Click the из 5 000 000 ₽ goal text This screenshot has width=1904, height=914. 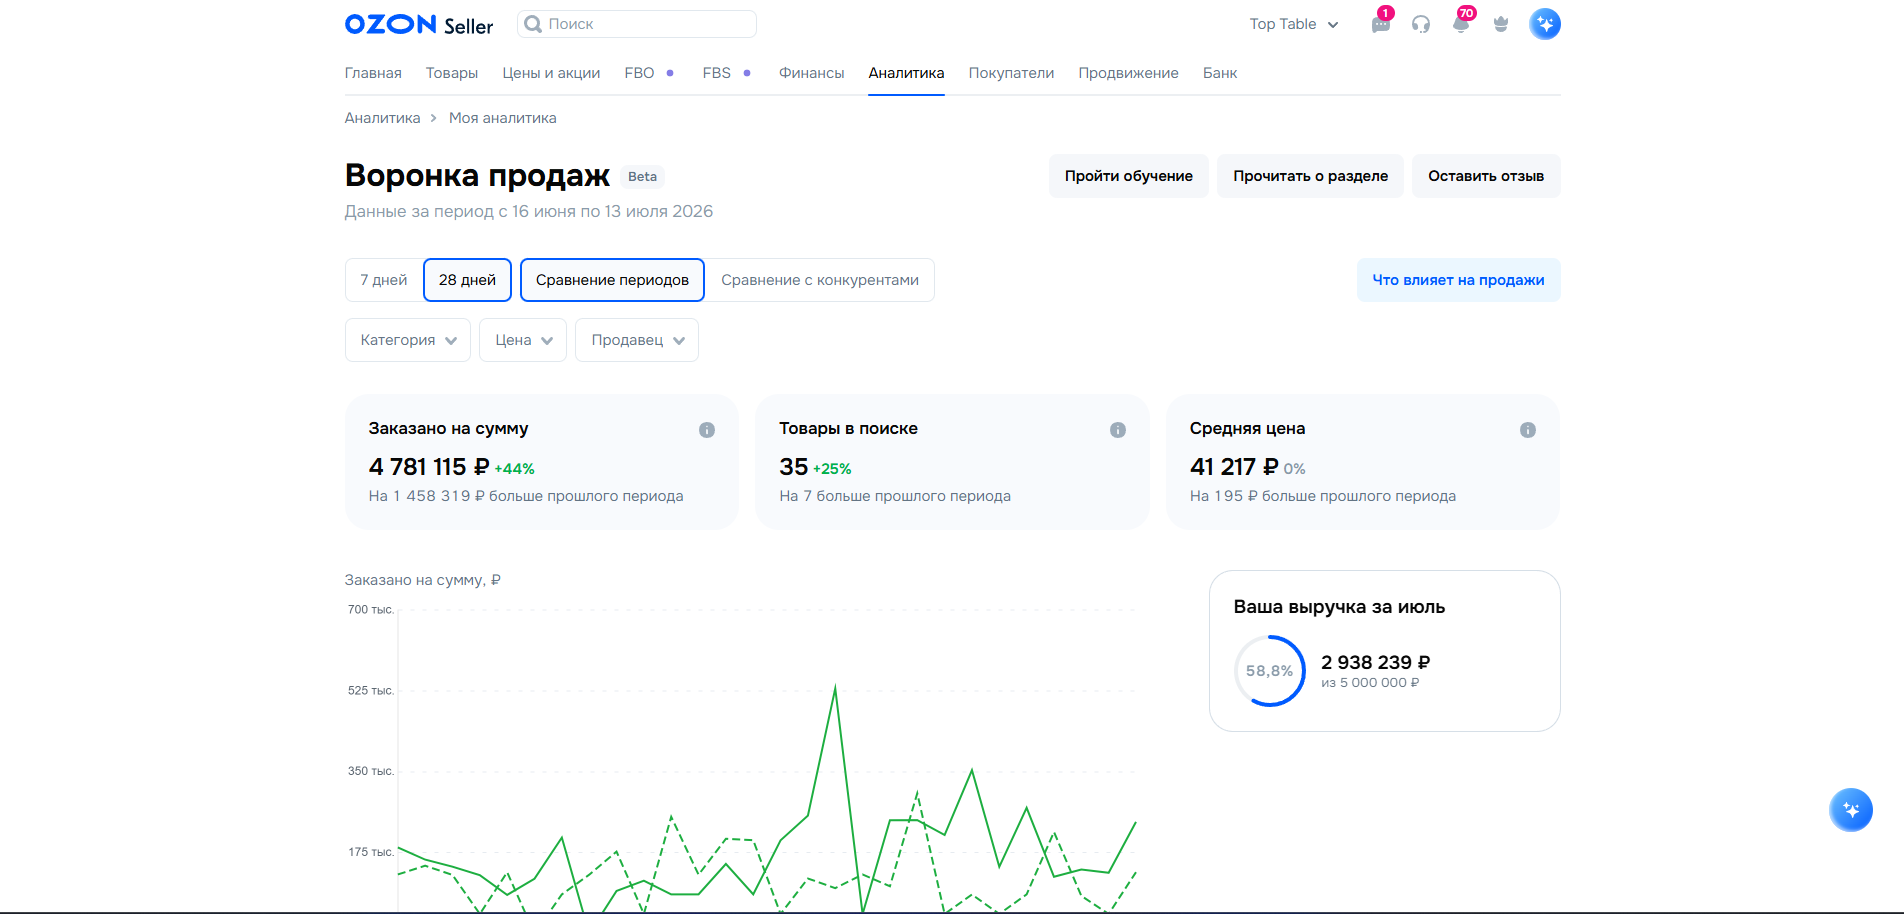click(1370, 683)
